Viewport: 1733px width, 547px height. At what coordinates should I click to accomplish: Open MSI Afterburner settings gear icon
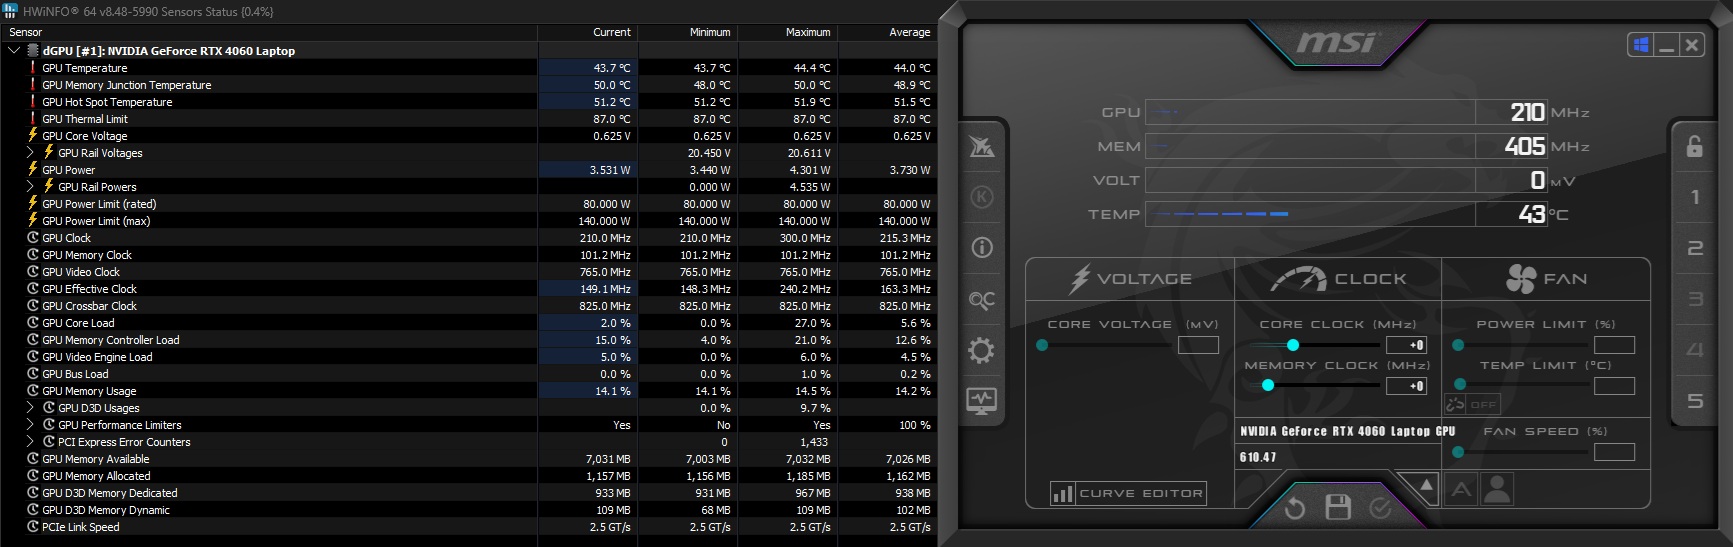[982, 350]
